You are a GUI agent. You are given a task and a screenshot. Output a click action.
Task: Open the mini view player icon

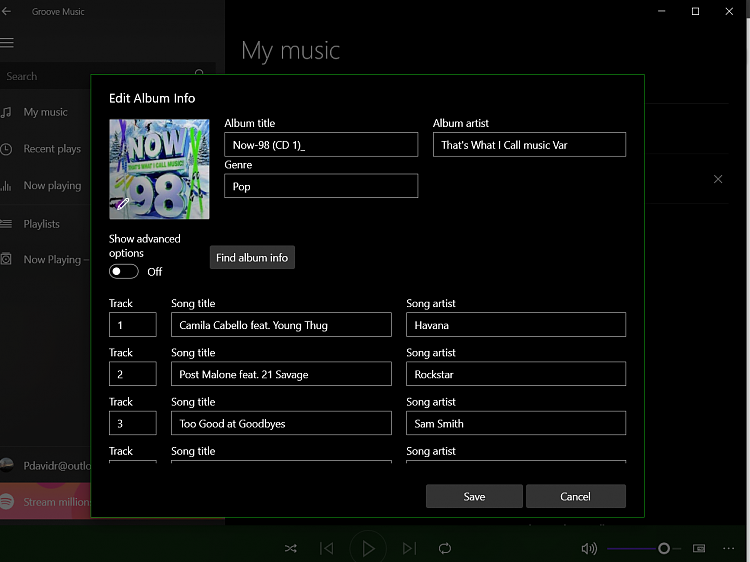click(699, 548)
